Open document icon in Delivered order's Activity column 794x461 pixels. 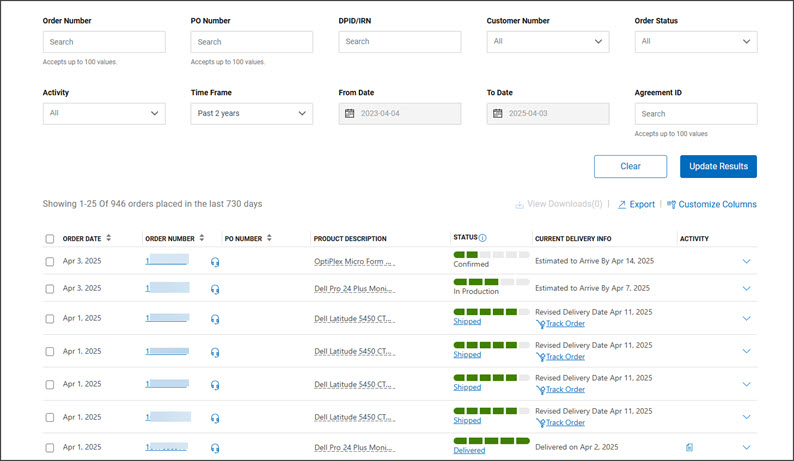point(690,447)
